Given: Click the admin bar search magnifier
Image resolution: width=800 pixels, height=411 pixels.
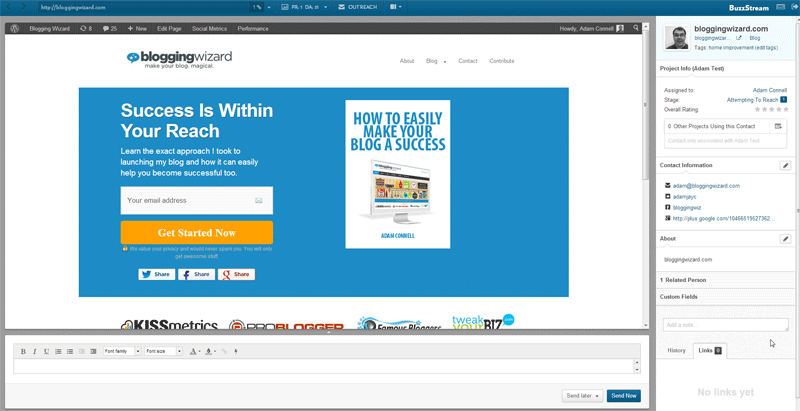Looking at the screenshot, I should (x=636, y=29).
